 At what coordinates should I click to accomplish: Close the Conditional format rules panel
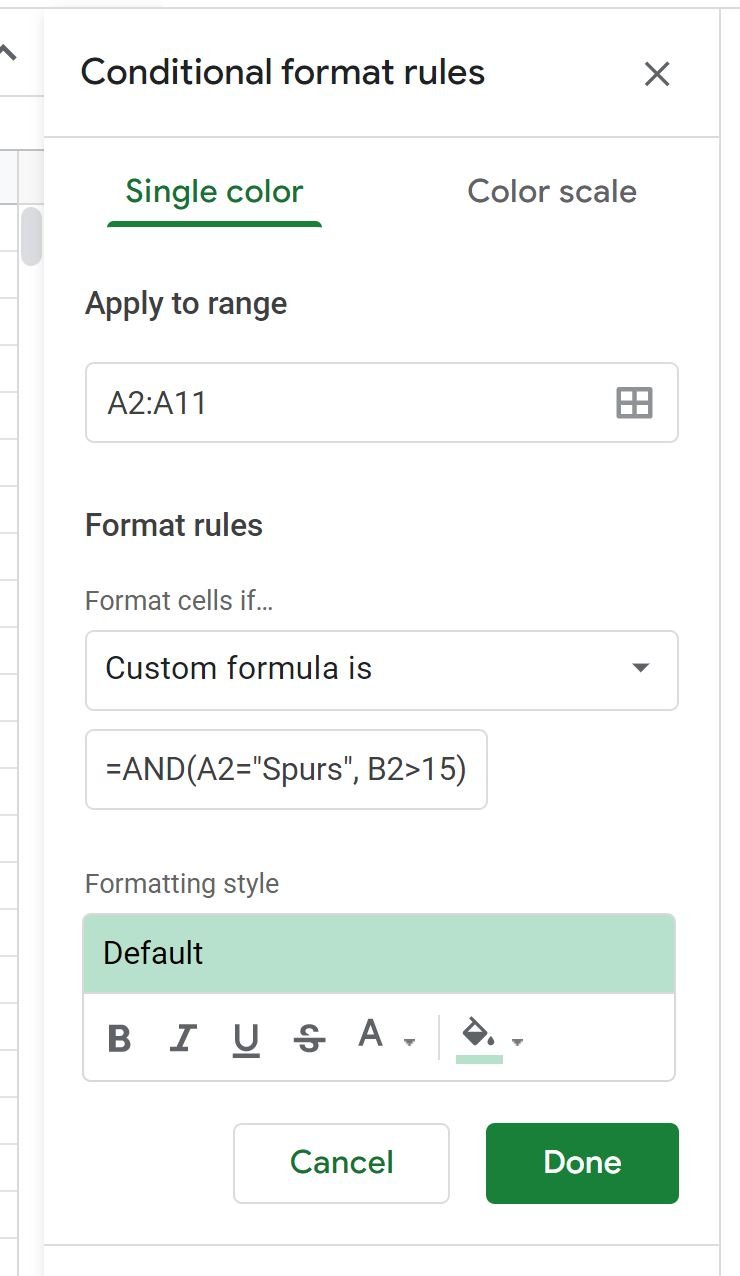pyautogui.click(x=657, y=74)
